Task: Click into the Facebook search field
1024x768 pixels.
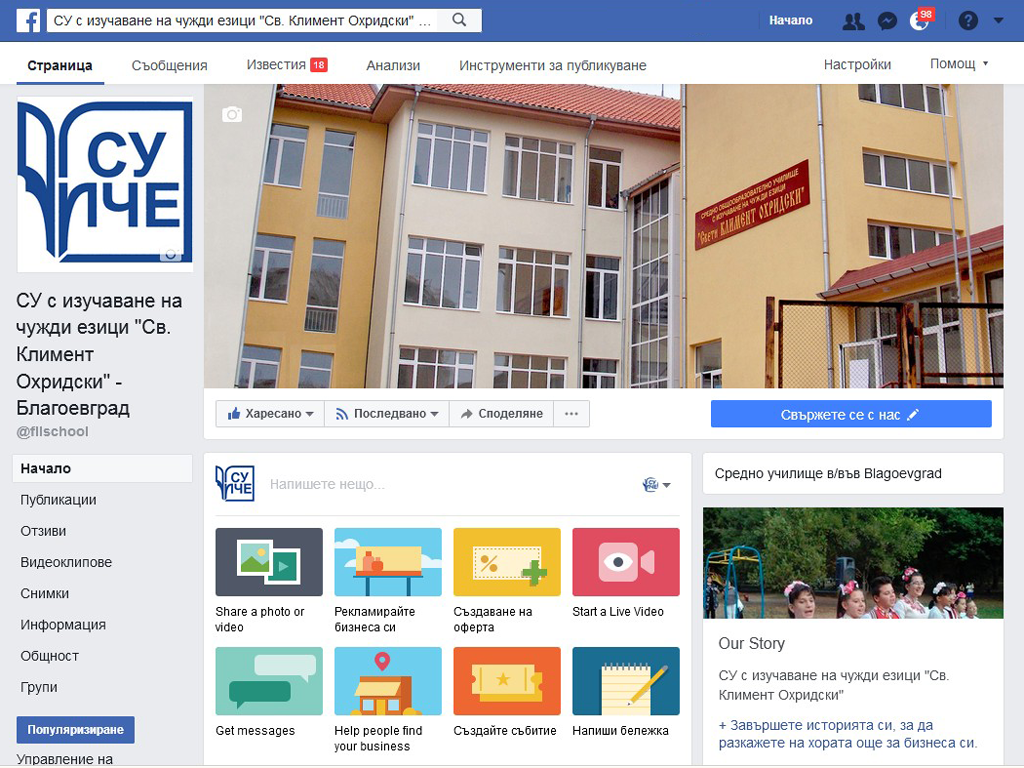Action: 242,20
